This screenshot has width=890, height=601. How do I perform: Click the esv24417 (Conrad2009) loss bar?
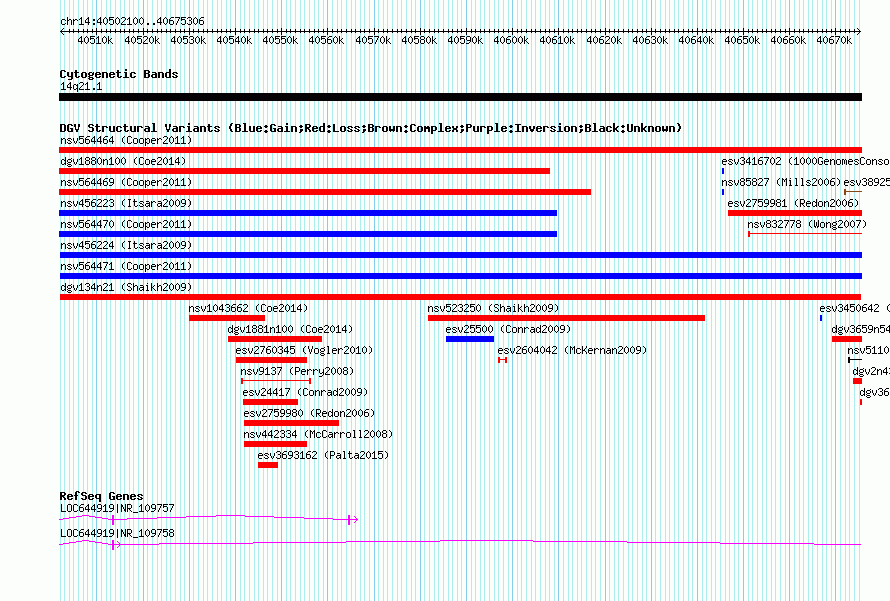point(270,402)
